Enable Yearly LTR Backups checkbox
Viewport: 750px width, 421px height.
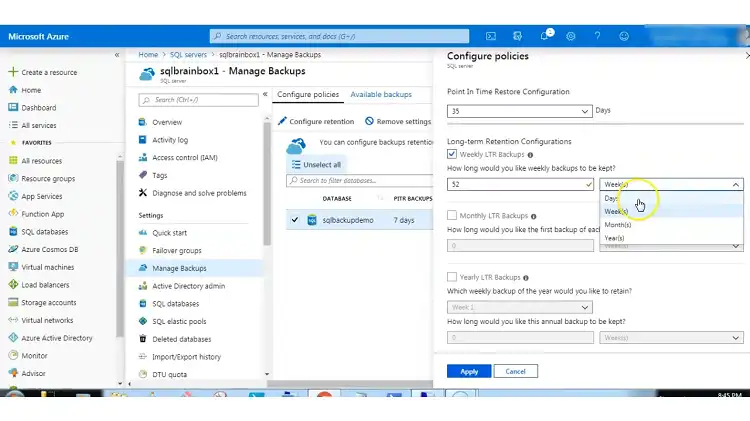click(x=452, y=277)
